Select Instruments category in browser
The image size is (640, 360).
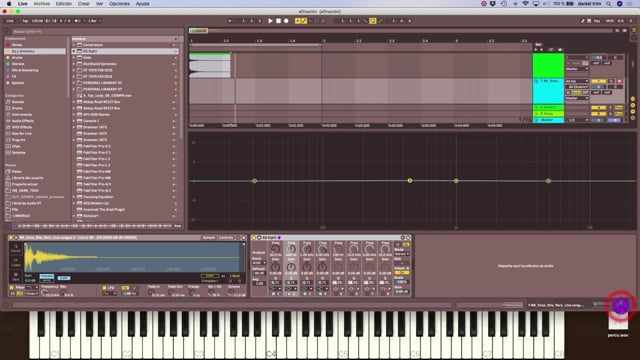pyautogui.click(x=22, y=115)
